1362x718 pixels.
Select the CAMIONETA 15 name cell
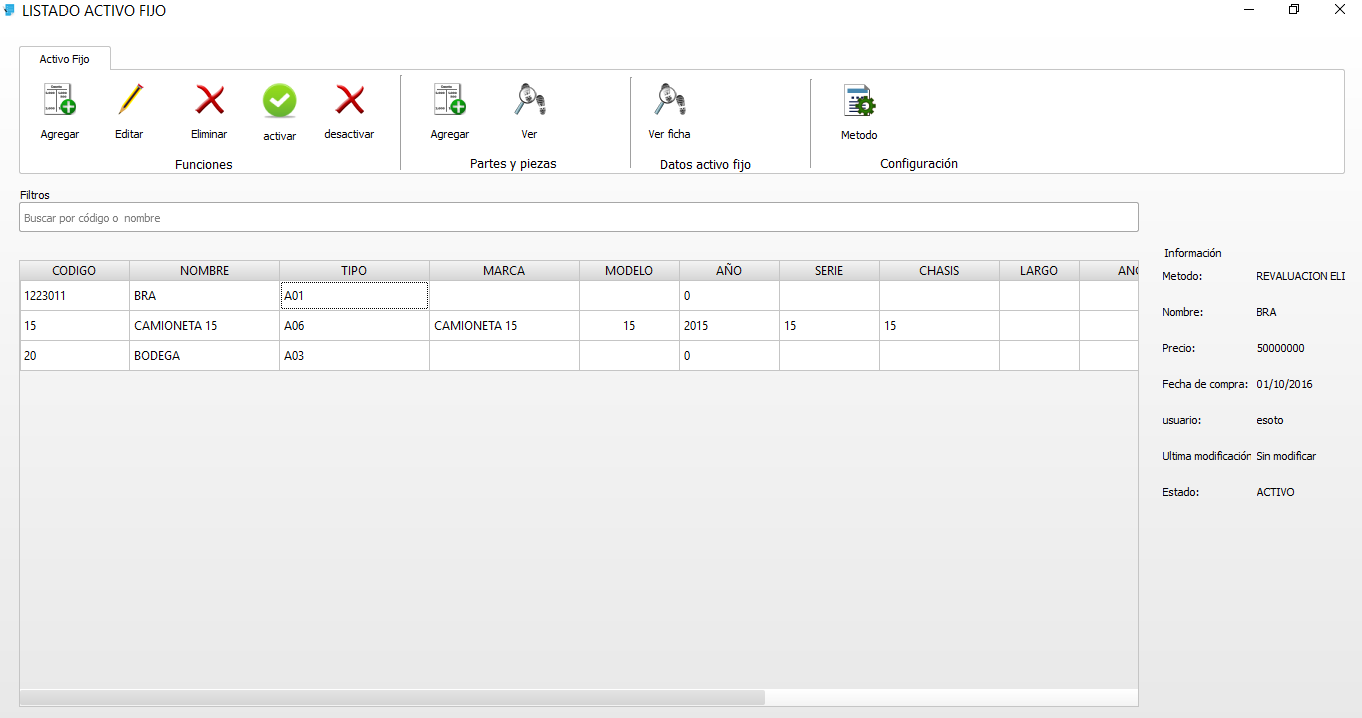(x=204, y=326)
